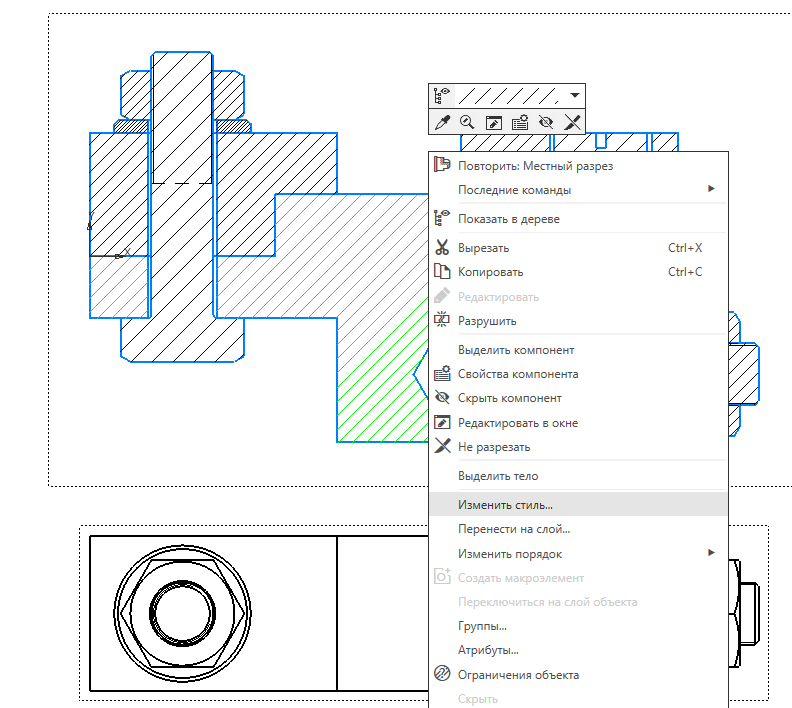Image resolution: width=792 pixels, height=708 pixels.
Task: Expand the arrow next to 'Изменить порядок'
Action: [x=711, y=552]
